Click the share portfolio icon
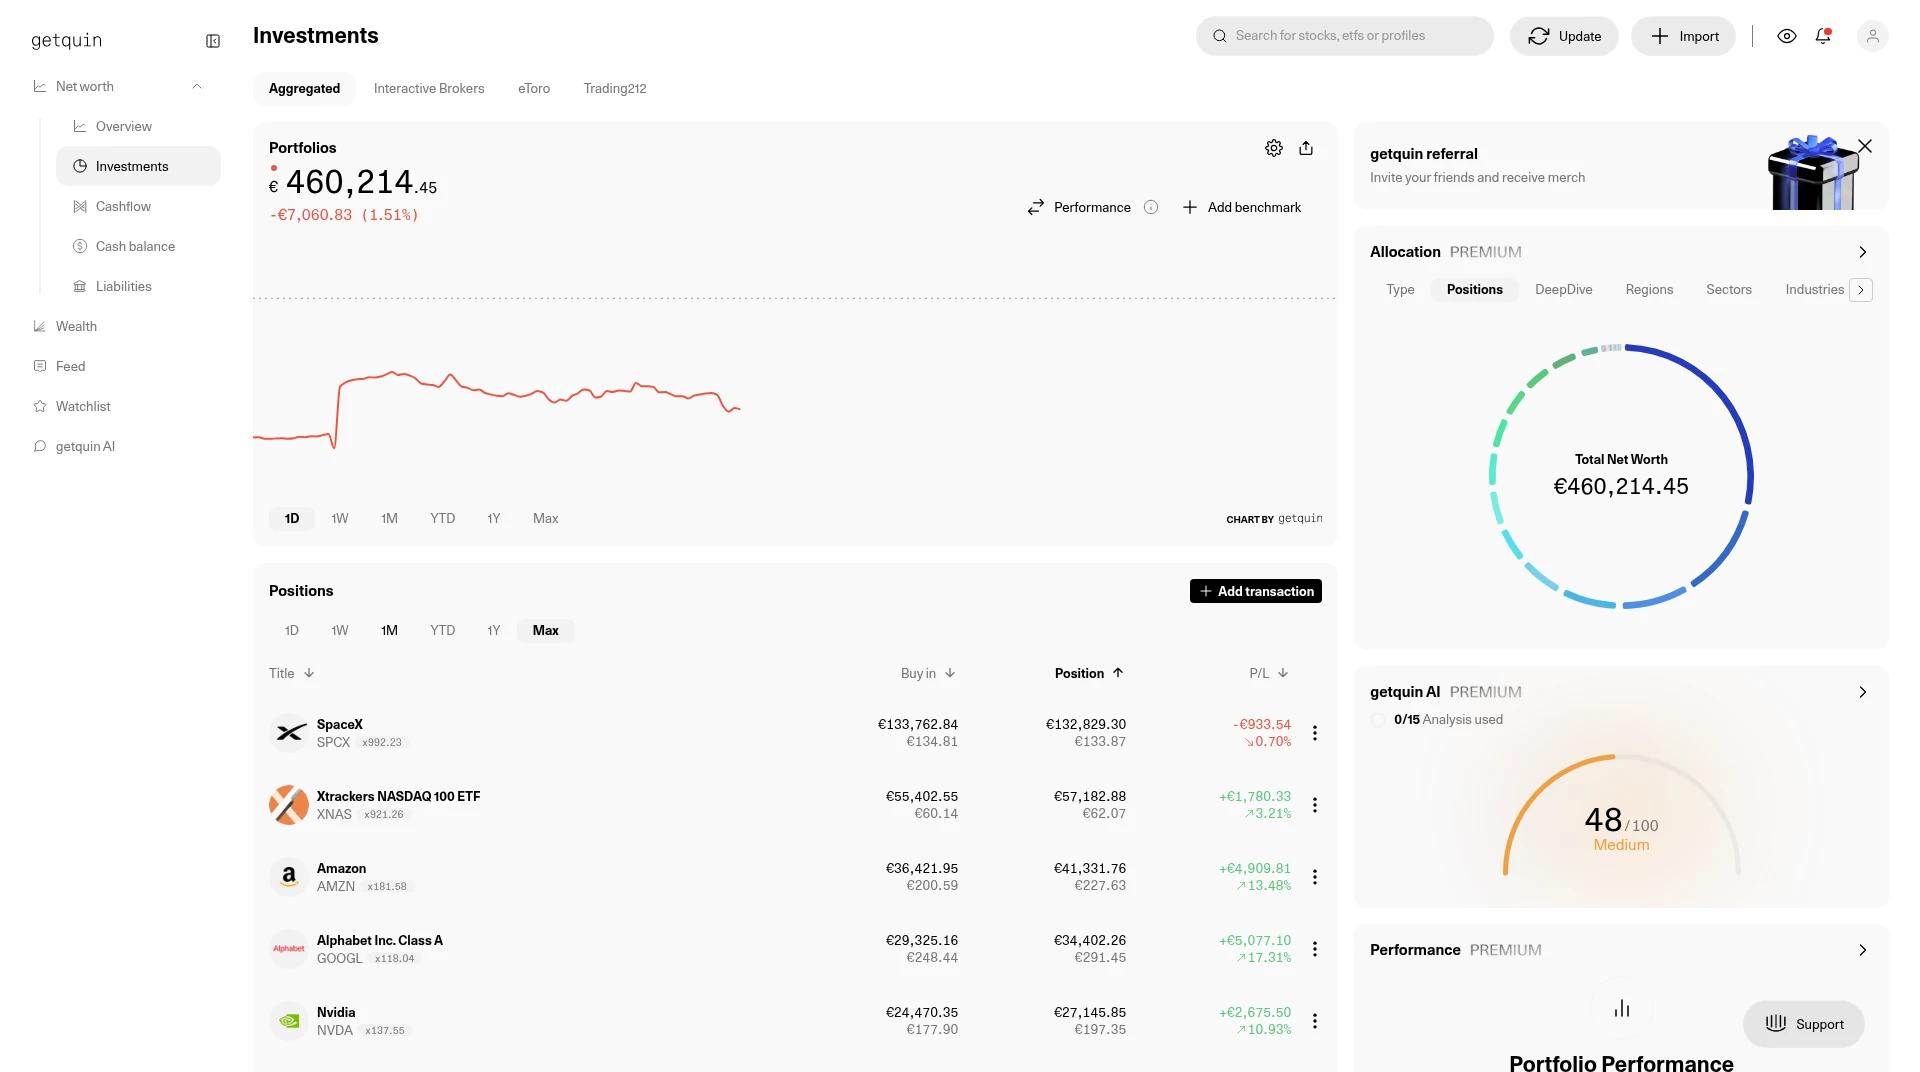This screenshot has height=1072, width=1920. pyautogui.click(x=1306, y=148)
